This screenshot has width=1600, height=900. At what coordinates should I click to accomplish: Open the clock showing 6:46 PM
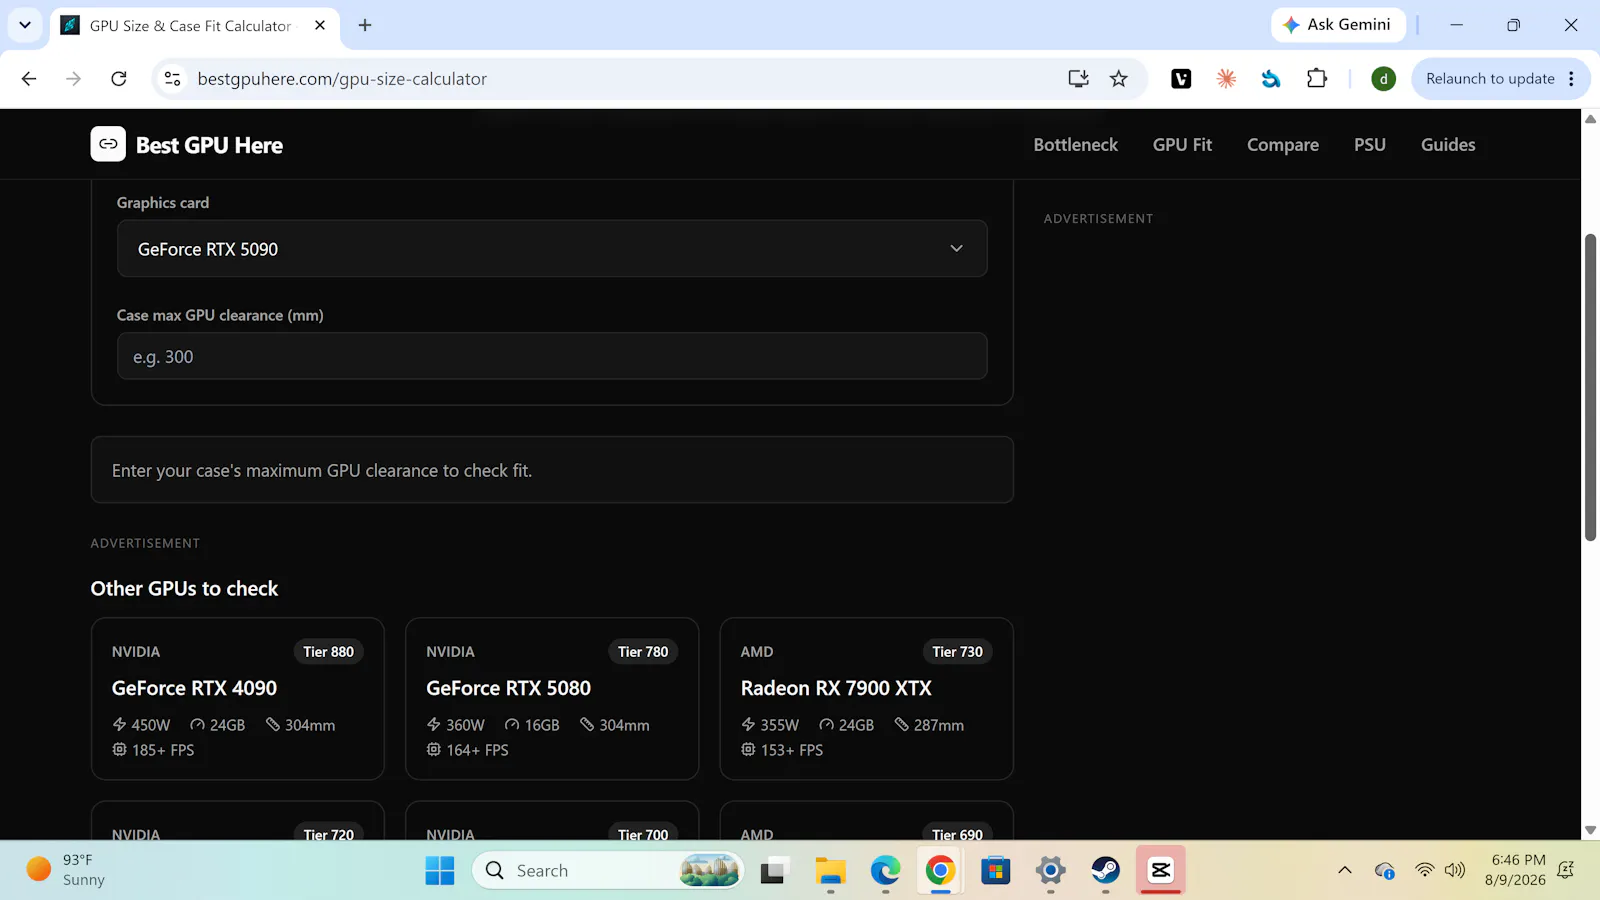pyautogui.click(x=1515, y=870)
